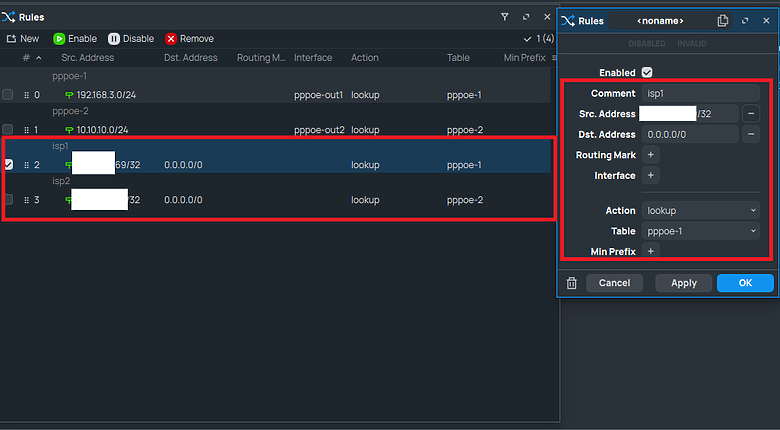
Task: Untick the checkbox for rule 2
Action: pos(7,164)
